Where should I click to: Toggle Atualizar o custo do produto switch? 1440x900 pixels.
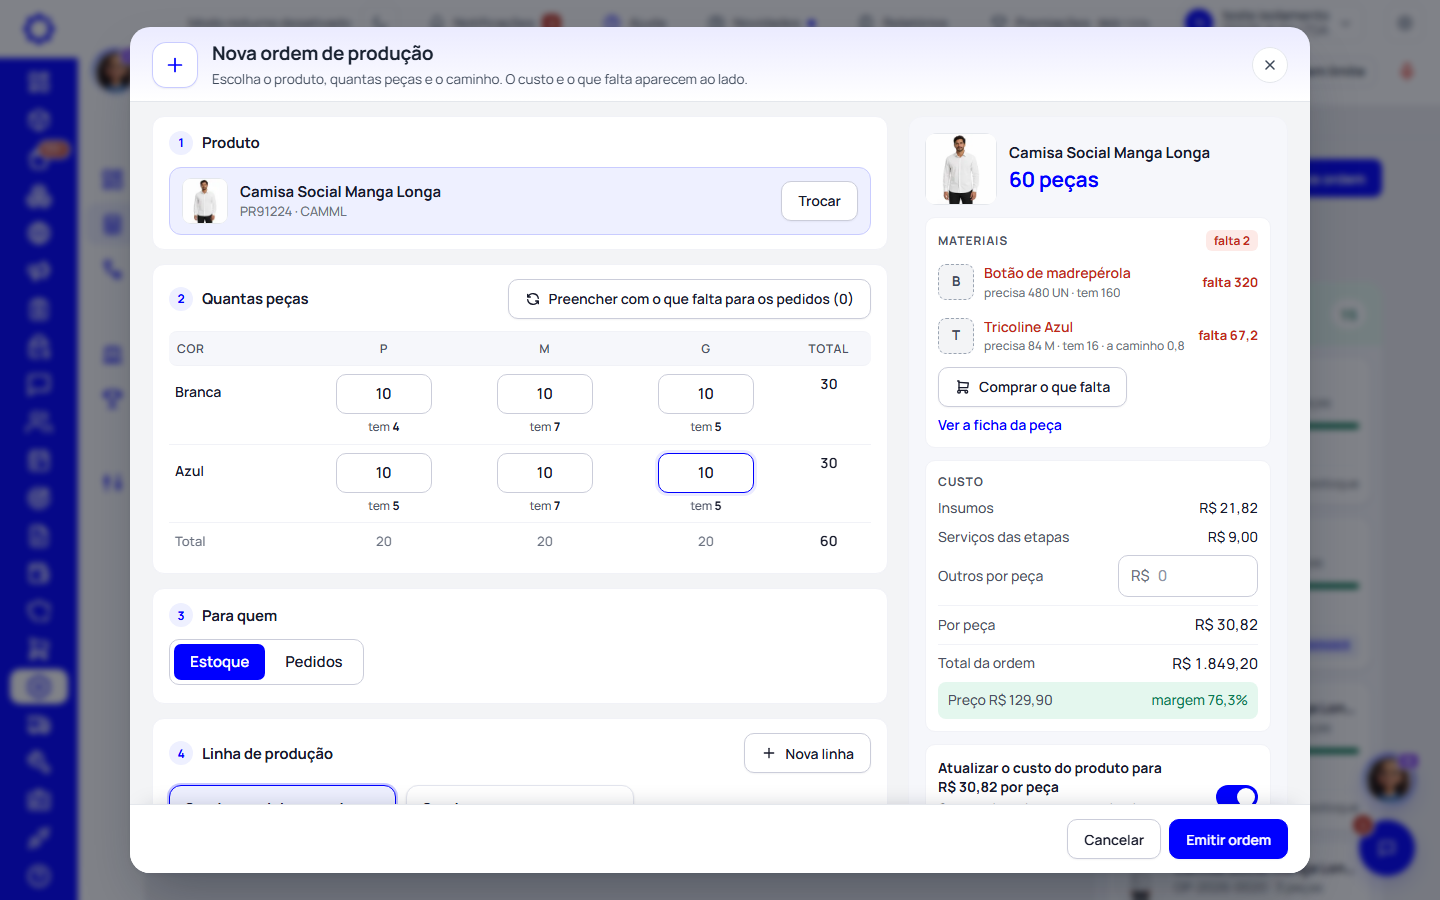click(1237, 796)
